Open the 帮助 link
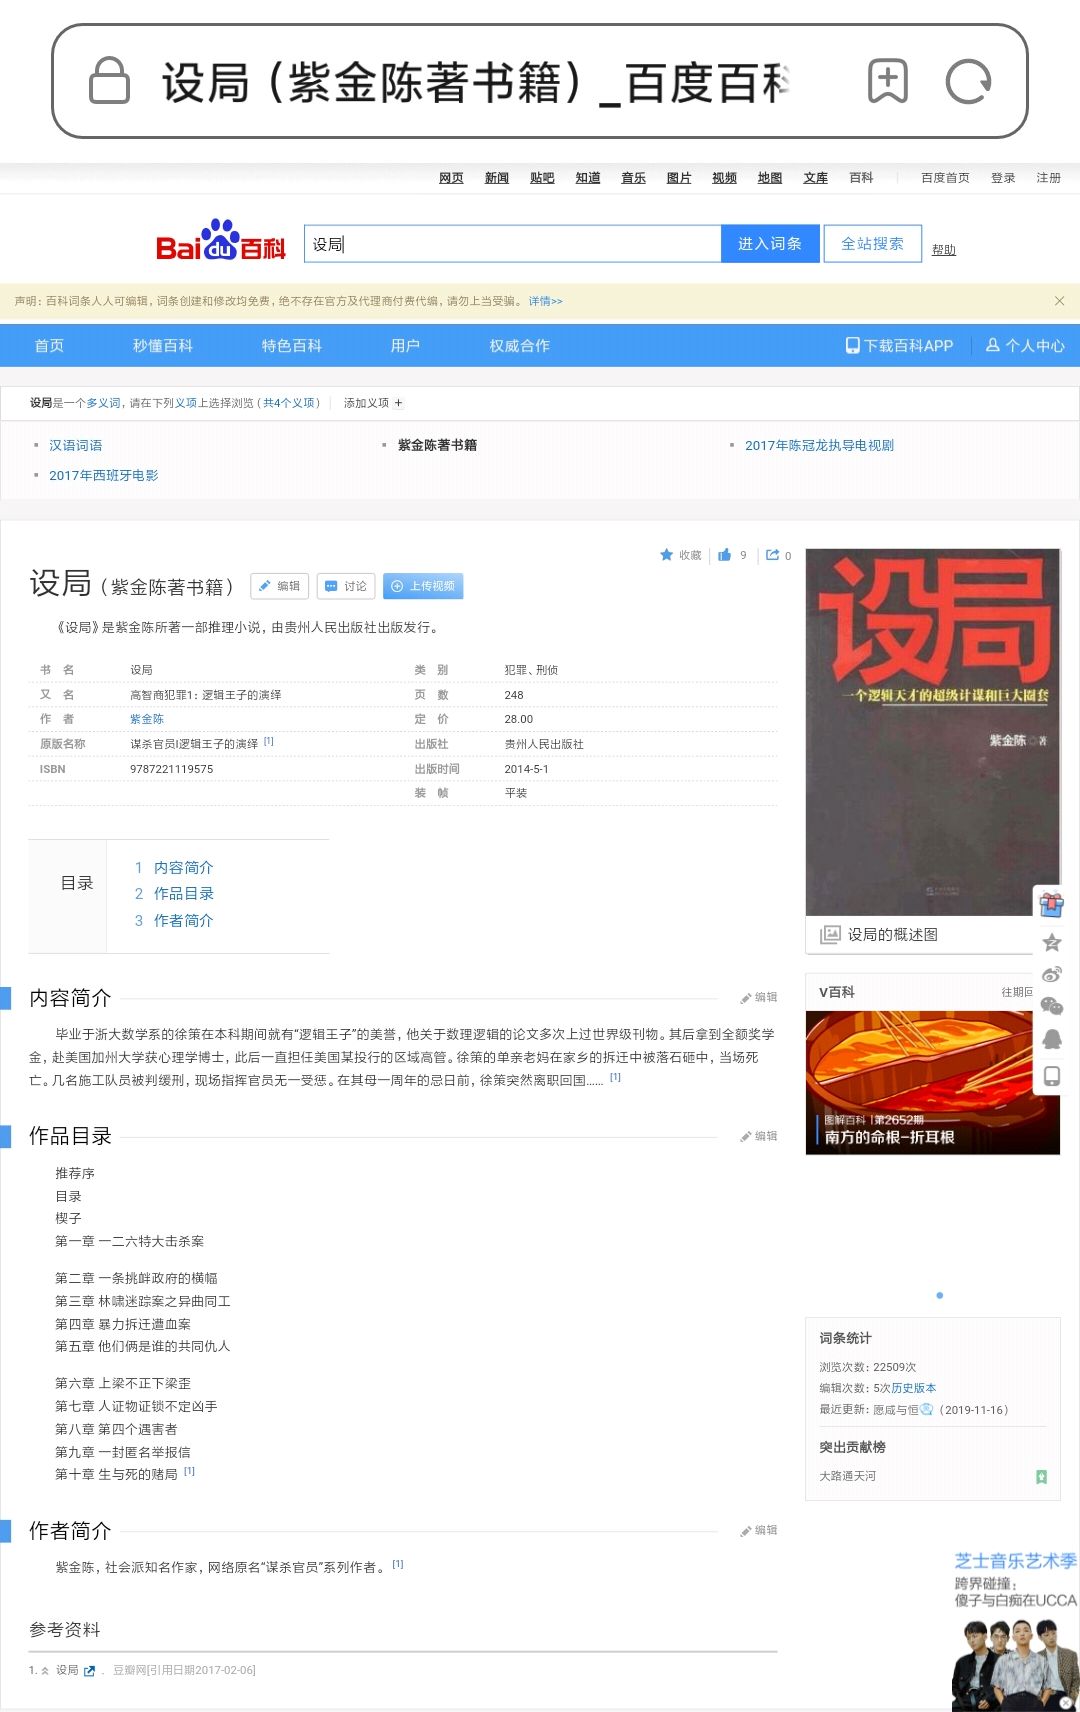Viewport: 1080px width, 1712px height. coord(944,250)
